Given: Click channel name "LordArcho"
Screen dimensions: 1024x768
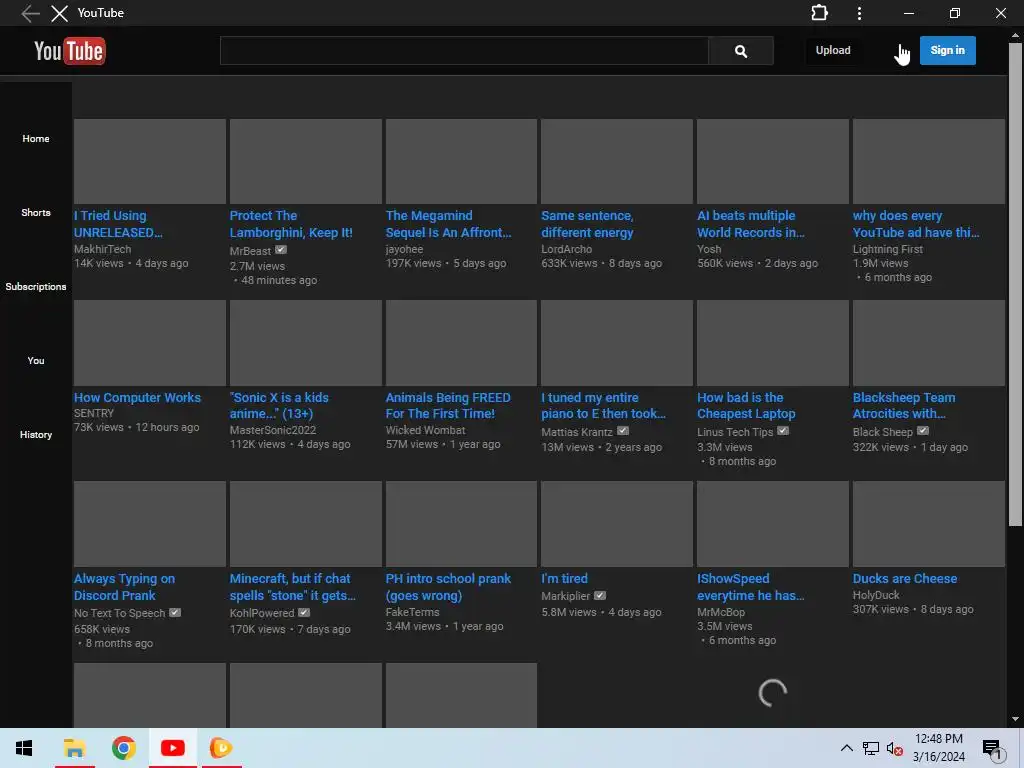Looking at the screenshot, I should [x=566, y=249].
